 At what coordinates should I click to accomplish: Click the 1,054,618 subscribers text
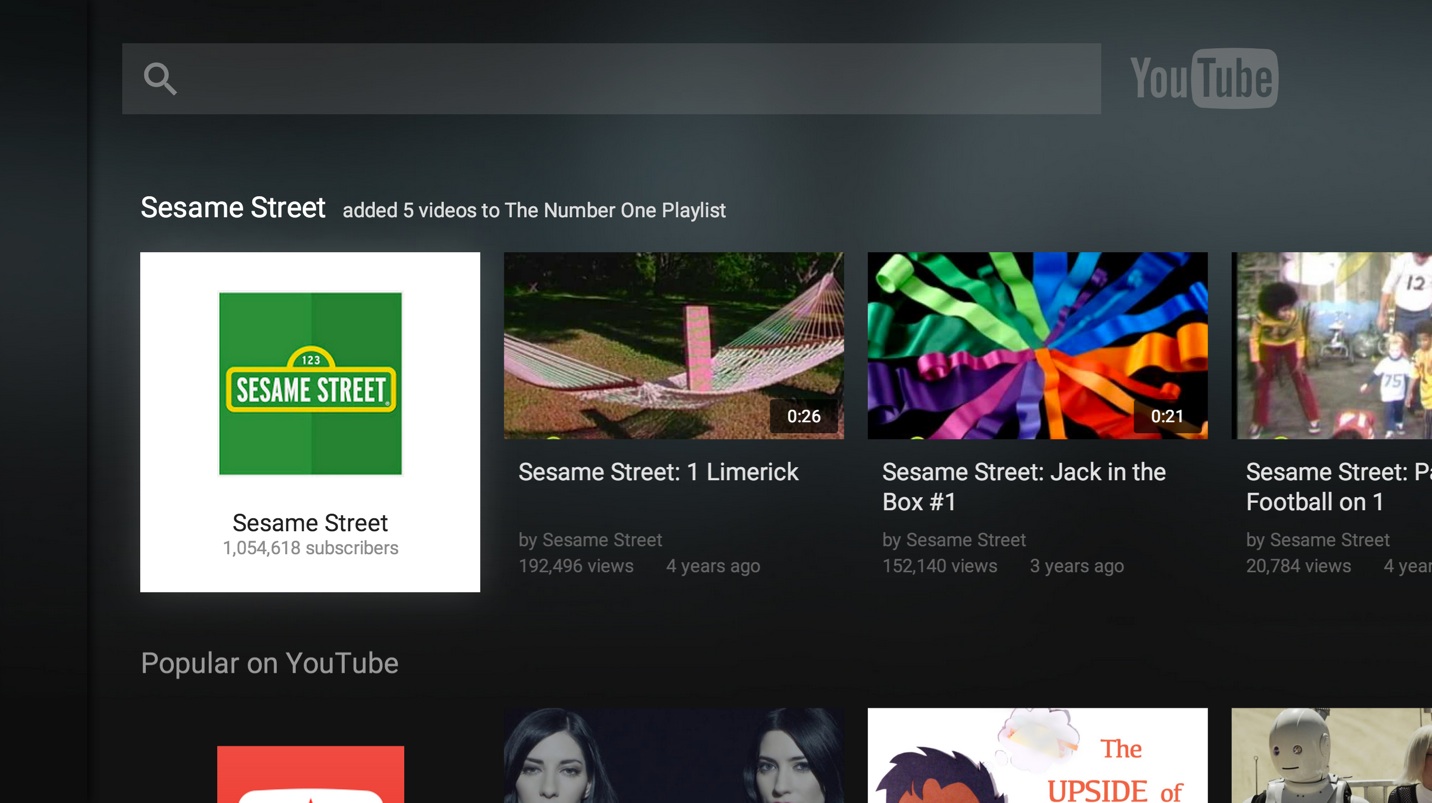[310, 547]
